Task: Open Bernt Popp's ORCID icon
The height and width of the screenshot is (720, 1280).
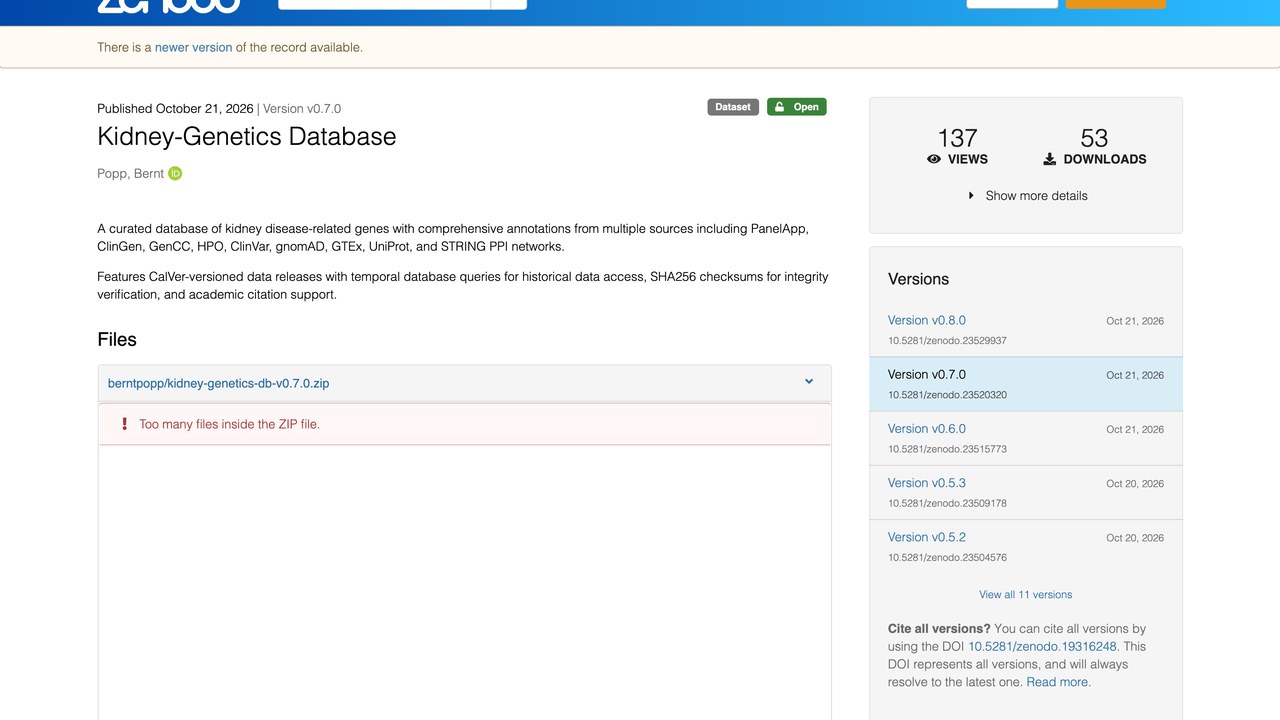Action: pos(175,173)
